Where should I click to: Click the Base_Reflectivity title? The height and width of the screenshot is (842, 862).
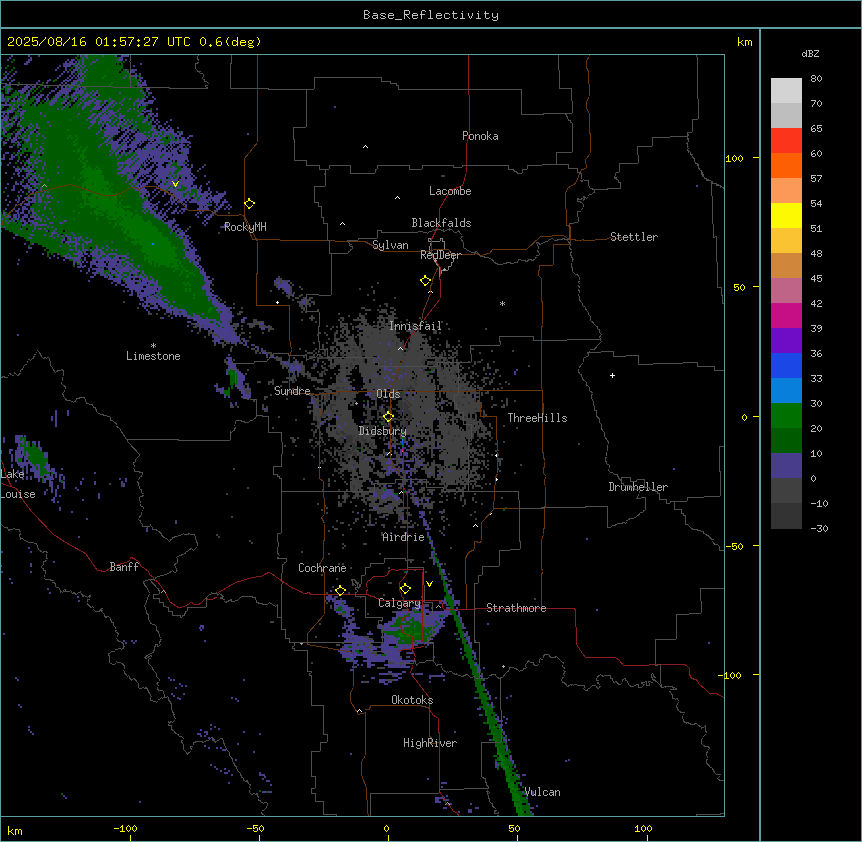[431, 15]
